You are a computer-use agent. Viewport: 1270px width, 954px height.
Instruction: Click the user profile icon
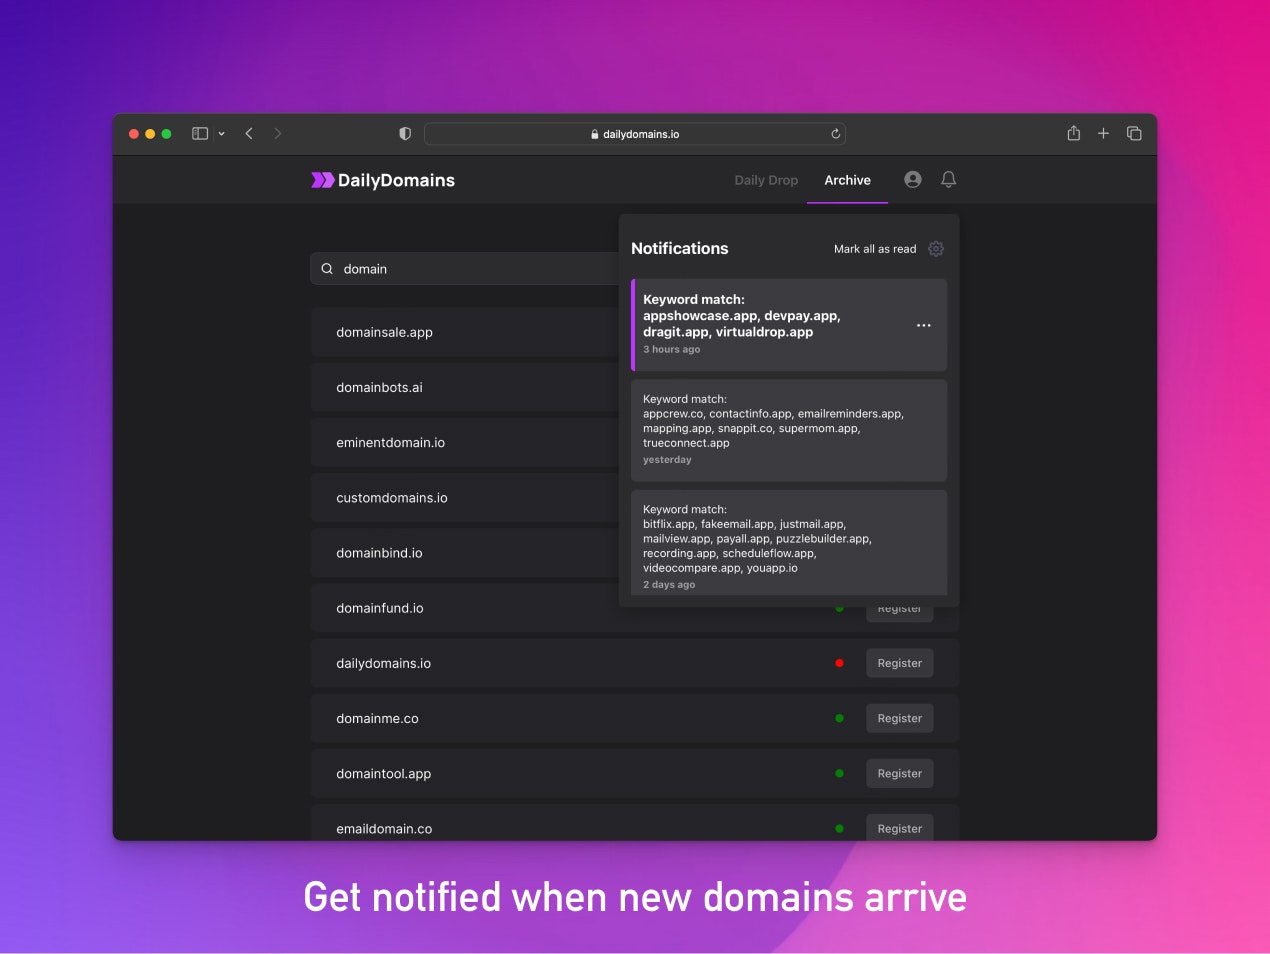912,179
